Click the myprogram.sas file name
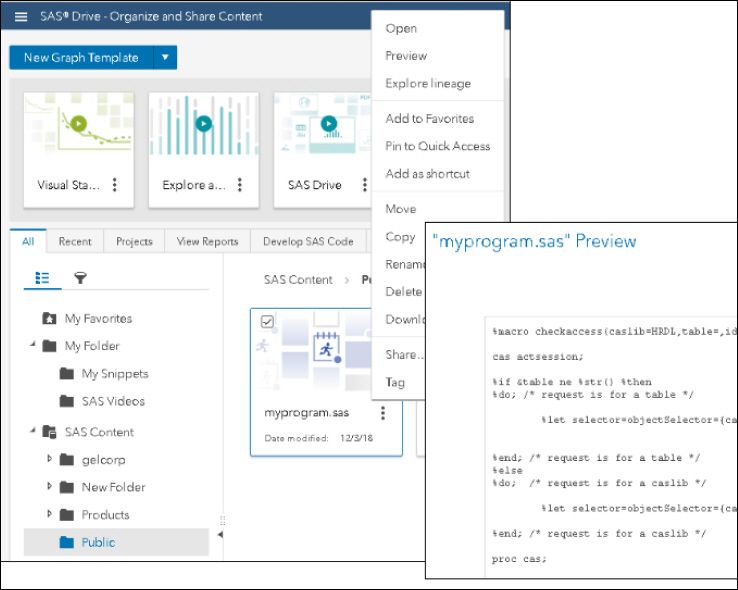The width and height of the screenshot is (738, 590). coord(306,413)
